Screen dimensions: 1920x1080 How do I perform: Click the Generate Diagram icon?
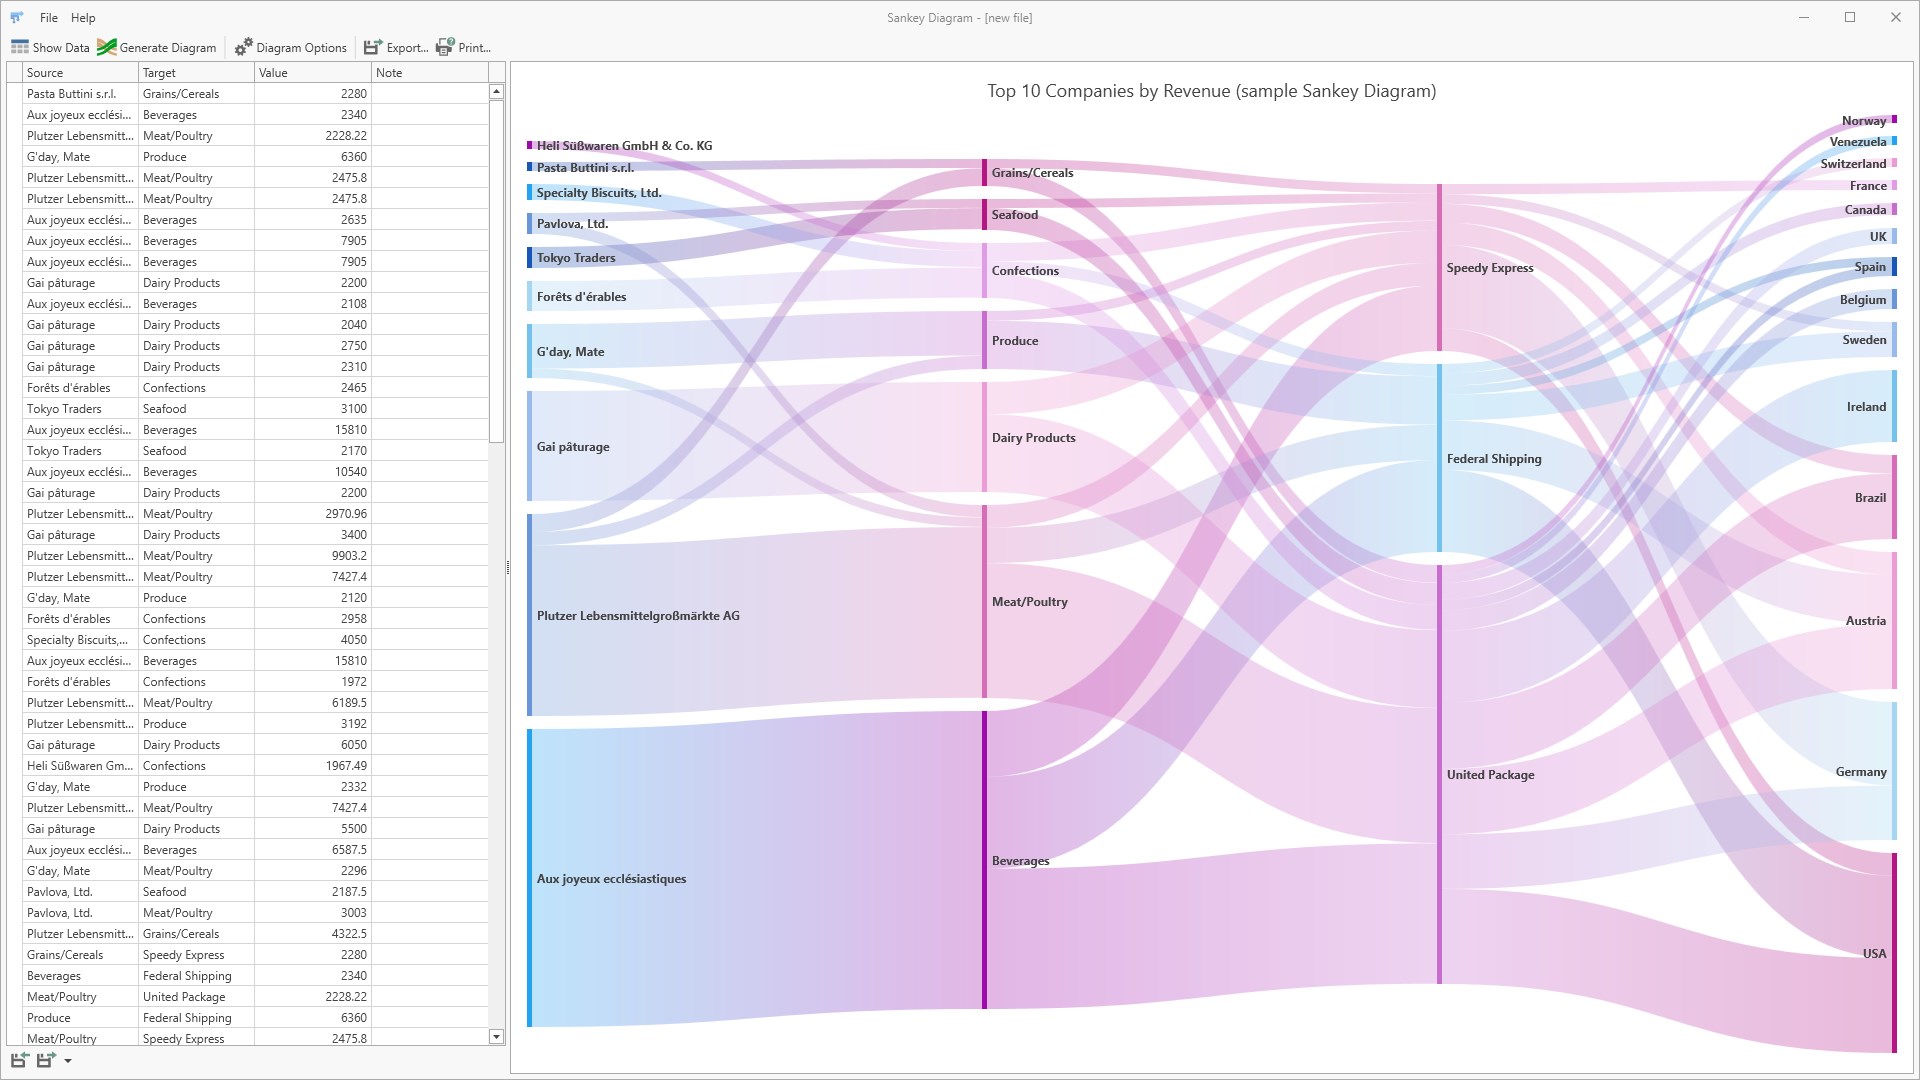[107, 47]
